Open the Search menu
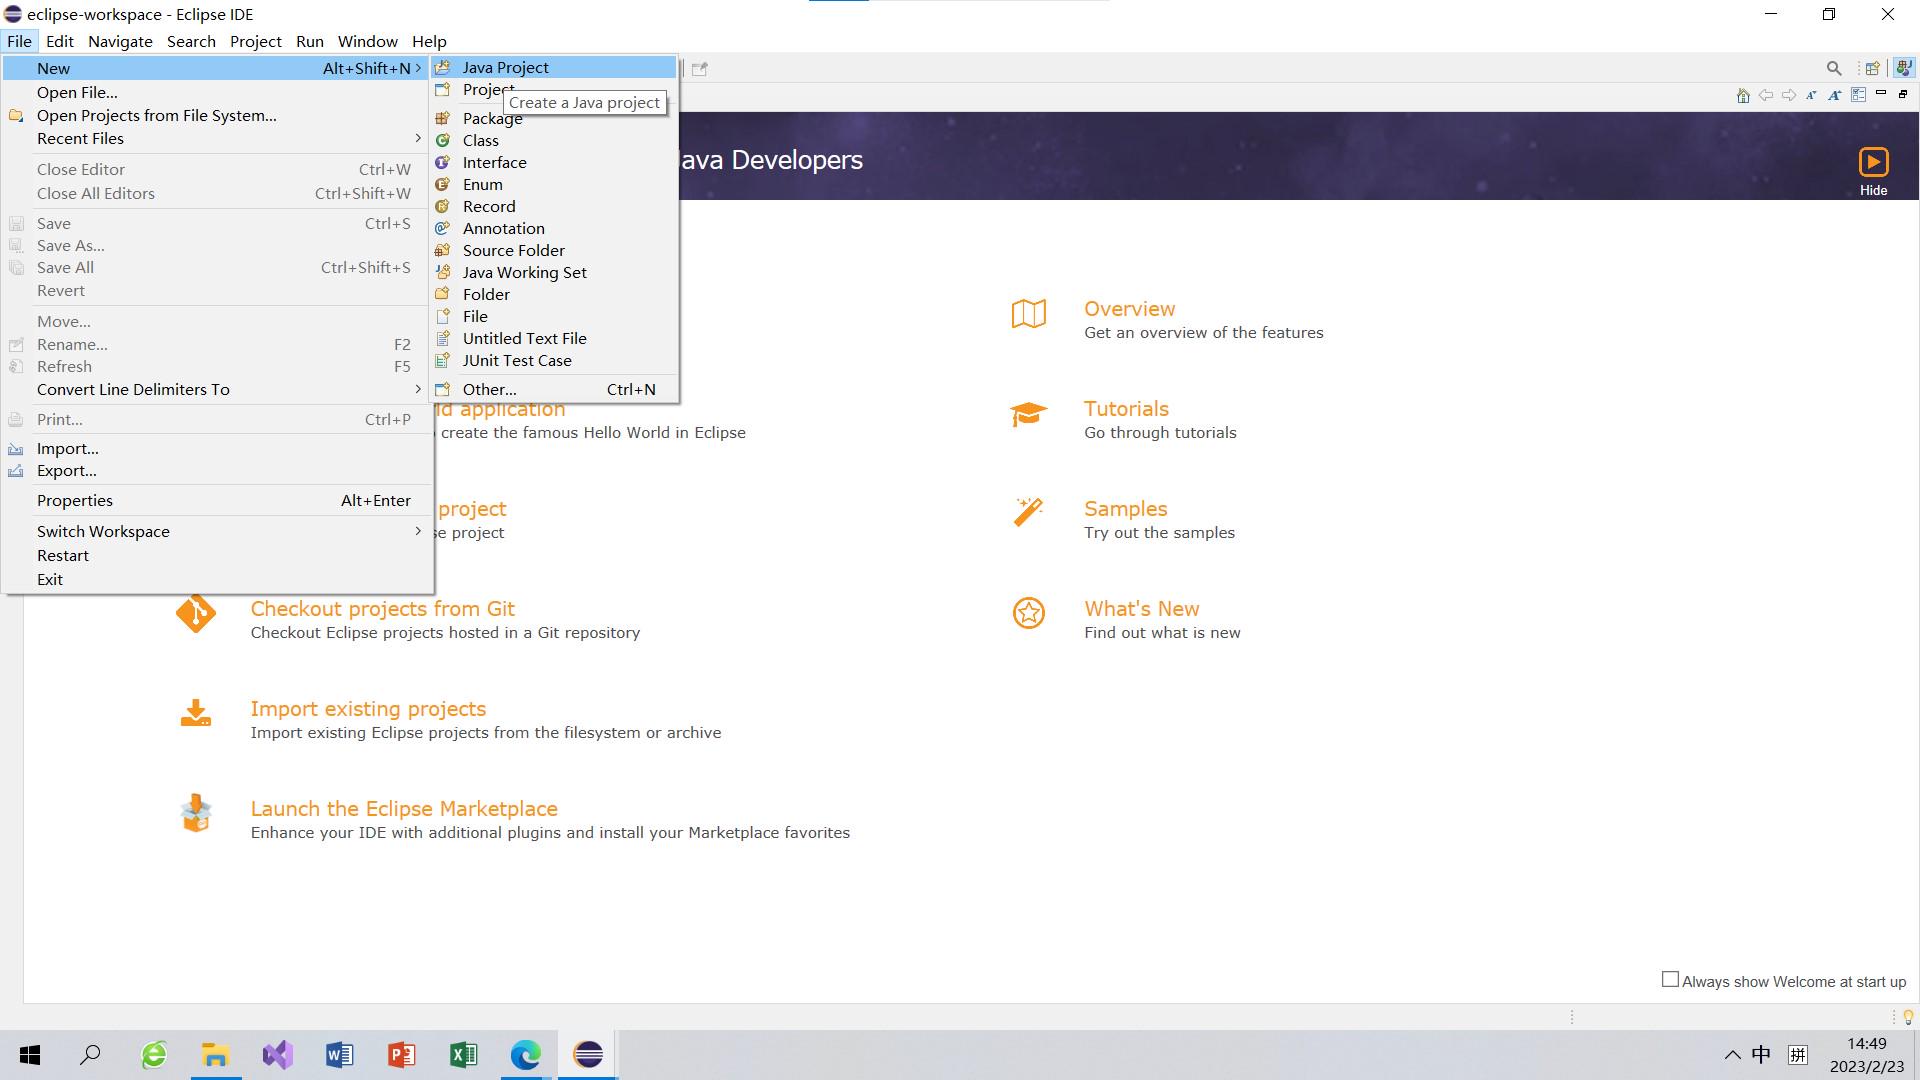Screen dimensions: 1920x1080 pyautogui.click(x=191, y=41)
